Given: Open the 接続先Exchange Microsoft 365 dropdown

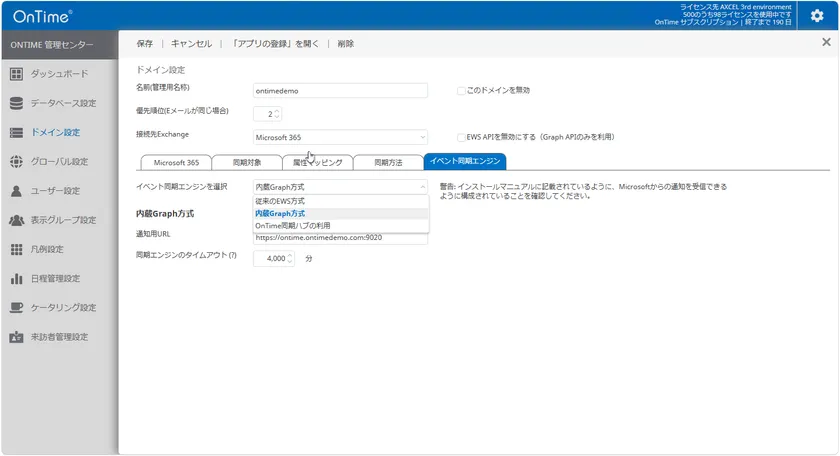Looking at the screenshot, I should (x=340, y=137).
